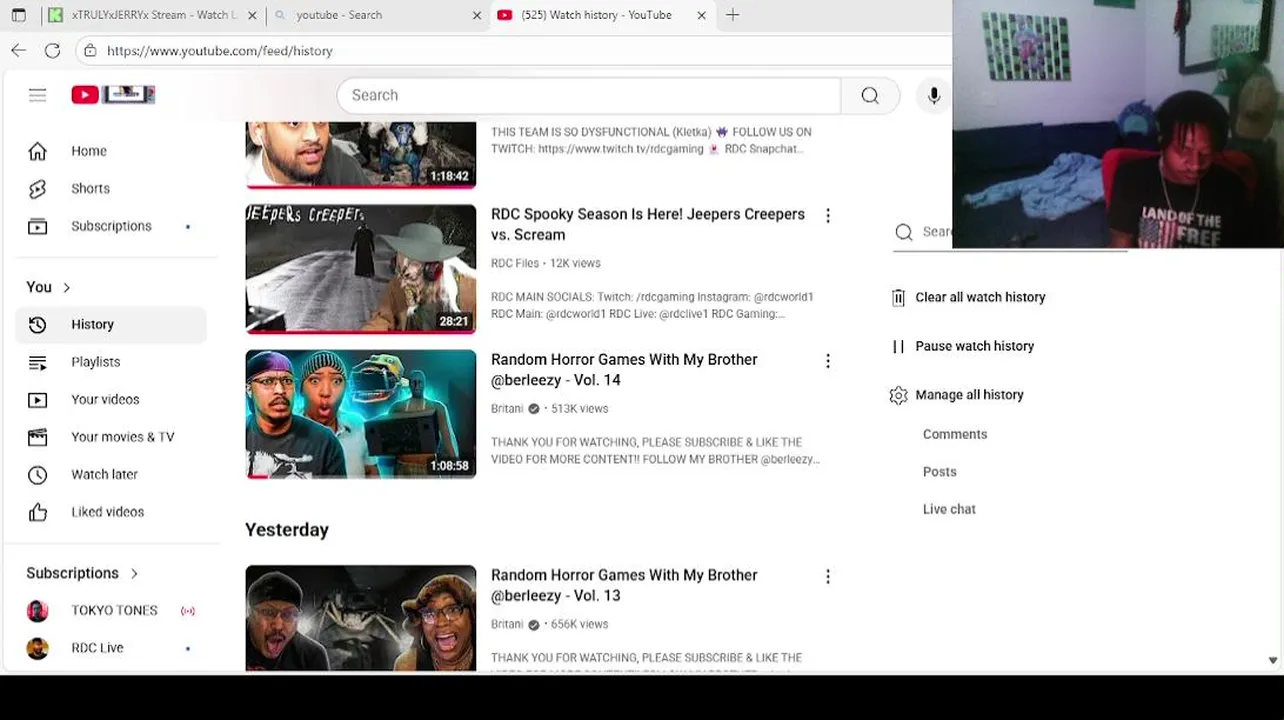1284x720 pixels.
Task: Start voice search with microphone icon
Action: pos(934,95)
